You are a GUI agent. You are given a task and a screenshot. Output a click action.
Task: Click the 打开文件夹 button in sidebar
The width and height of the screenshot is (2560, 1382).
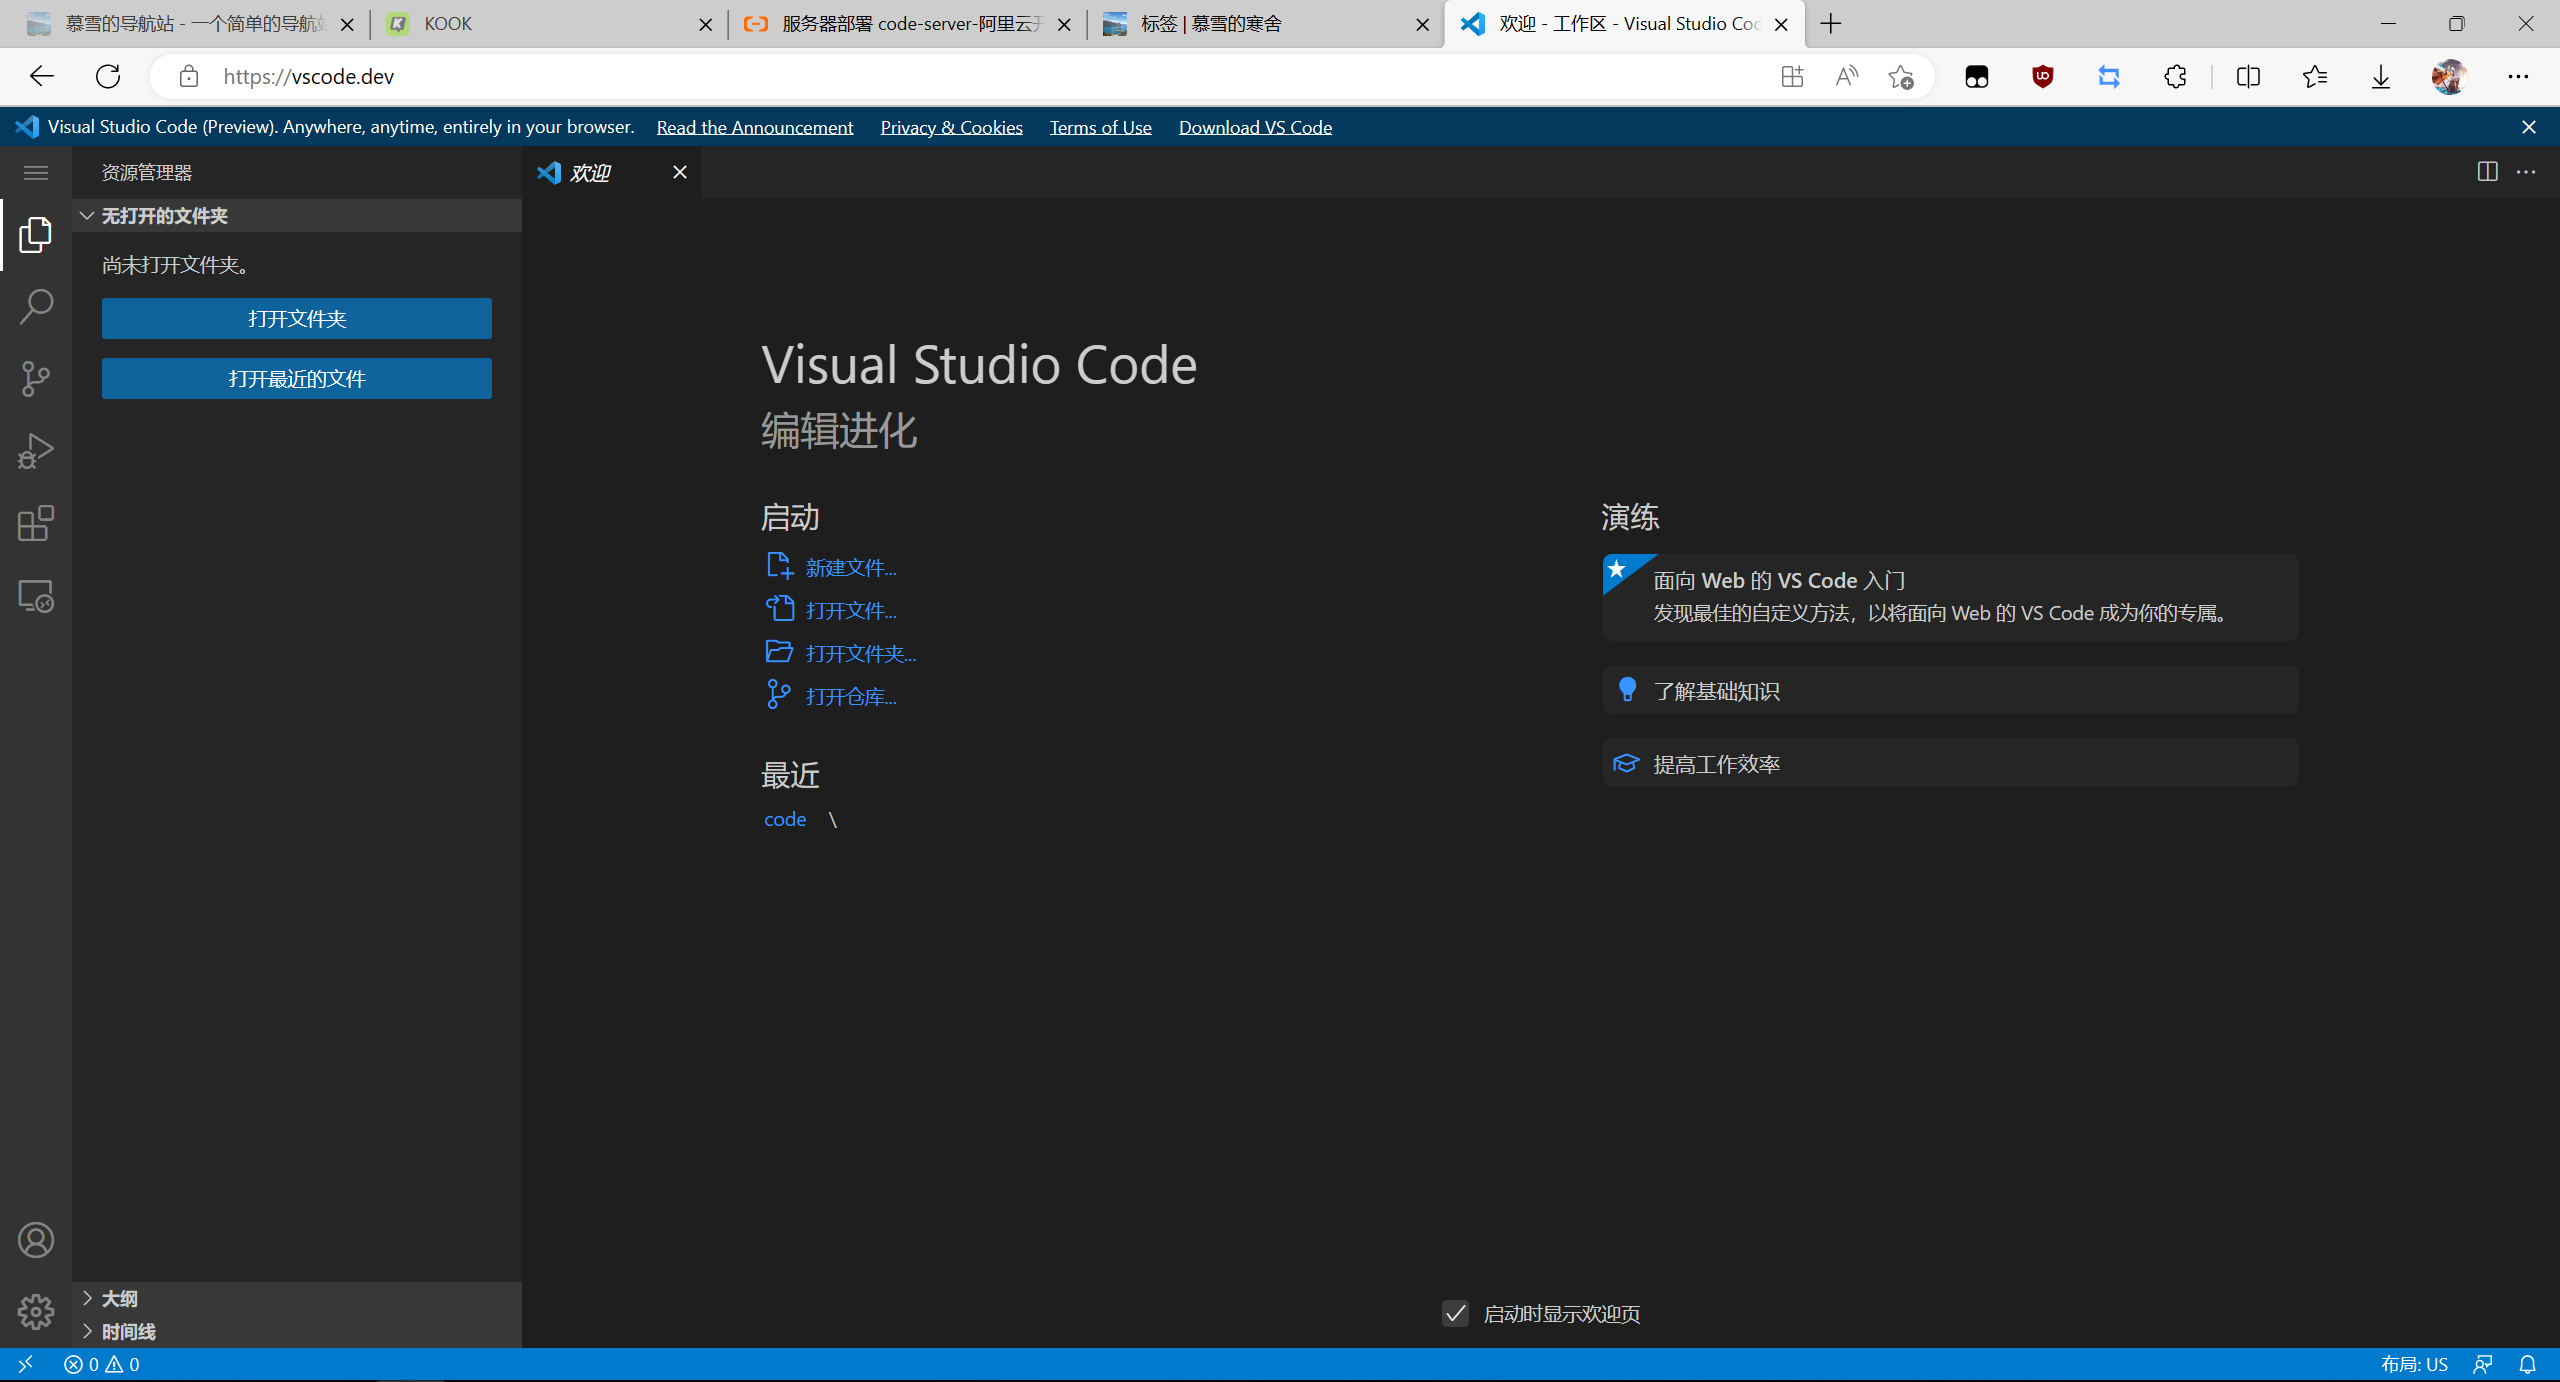[x=296, y=318]
